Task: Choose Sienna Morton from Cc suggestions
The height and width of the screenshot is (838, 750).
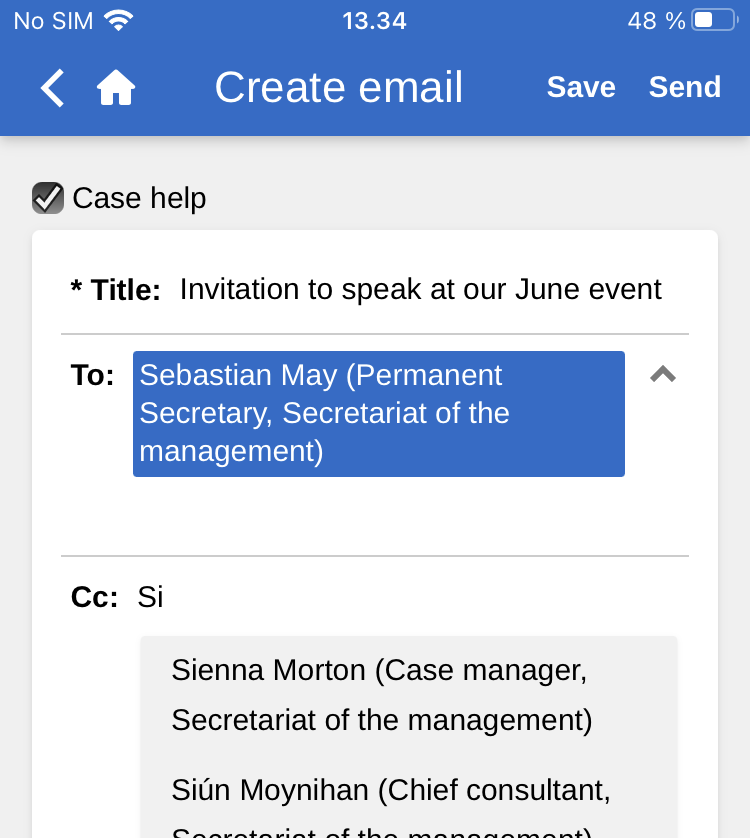Action: [x=381, y=694]
